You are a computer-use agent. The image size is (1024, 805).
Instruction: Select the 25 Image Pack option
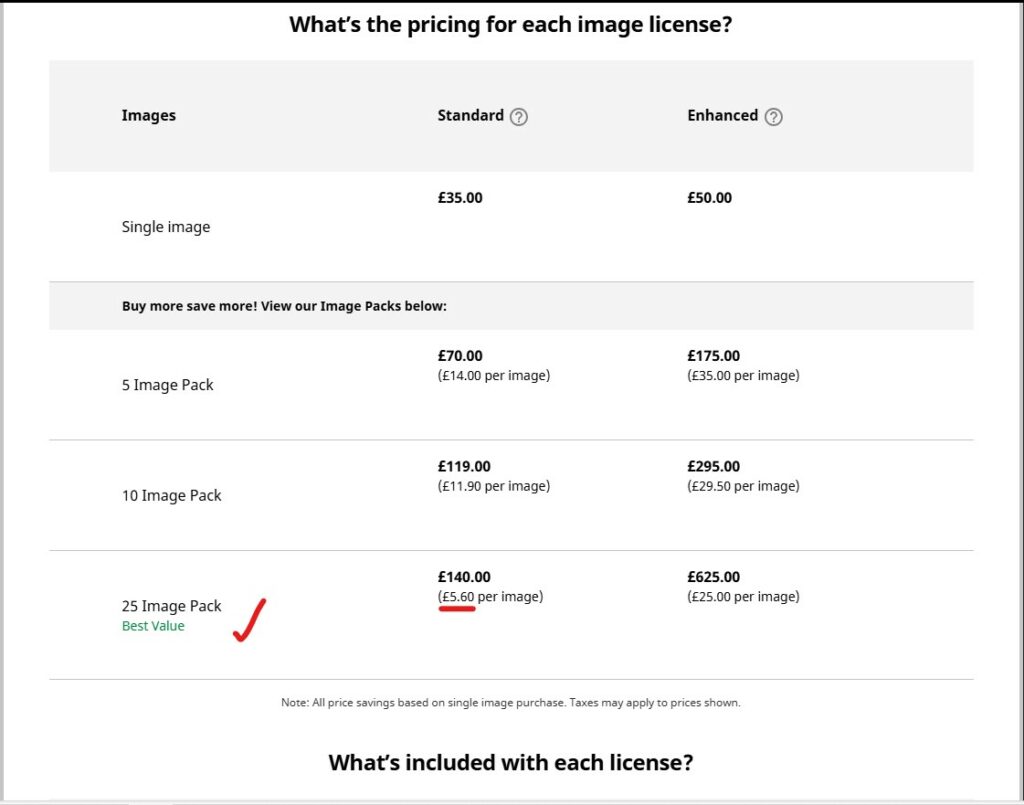pyautogui.click(x=171, y=606)
